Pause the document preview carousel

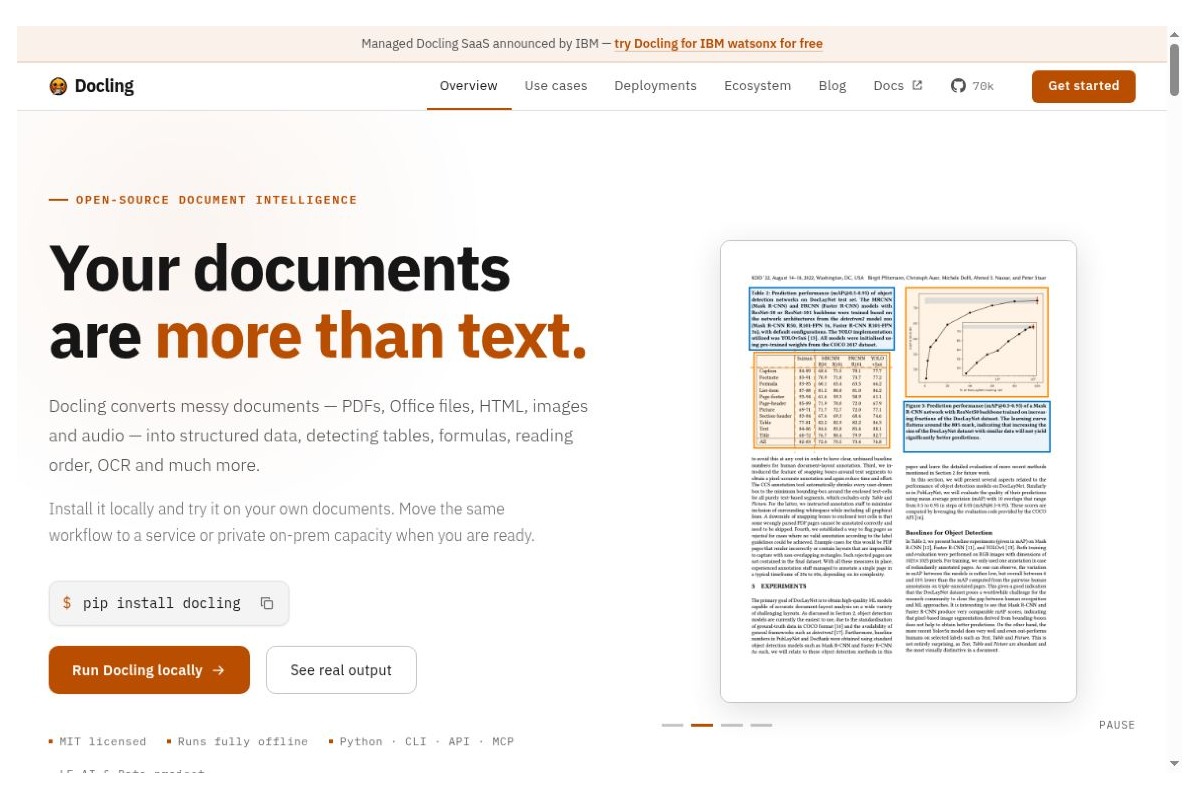(x=1117, y=725)
